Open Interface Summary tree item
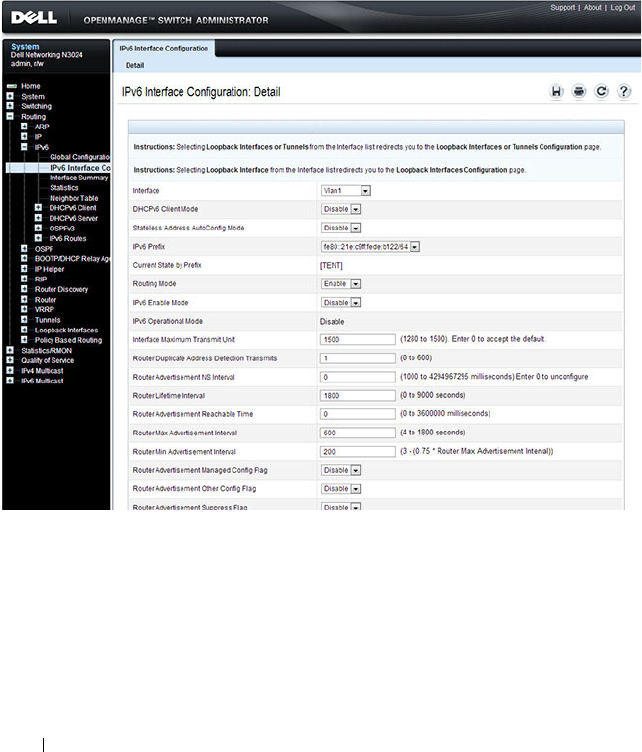The image size is (642, 752). 79,177
